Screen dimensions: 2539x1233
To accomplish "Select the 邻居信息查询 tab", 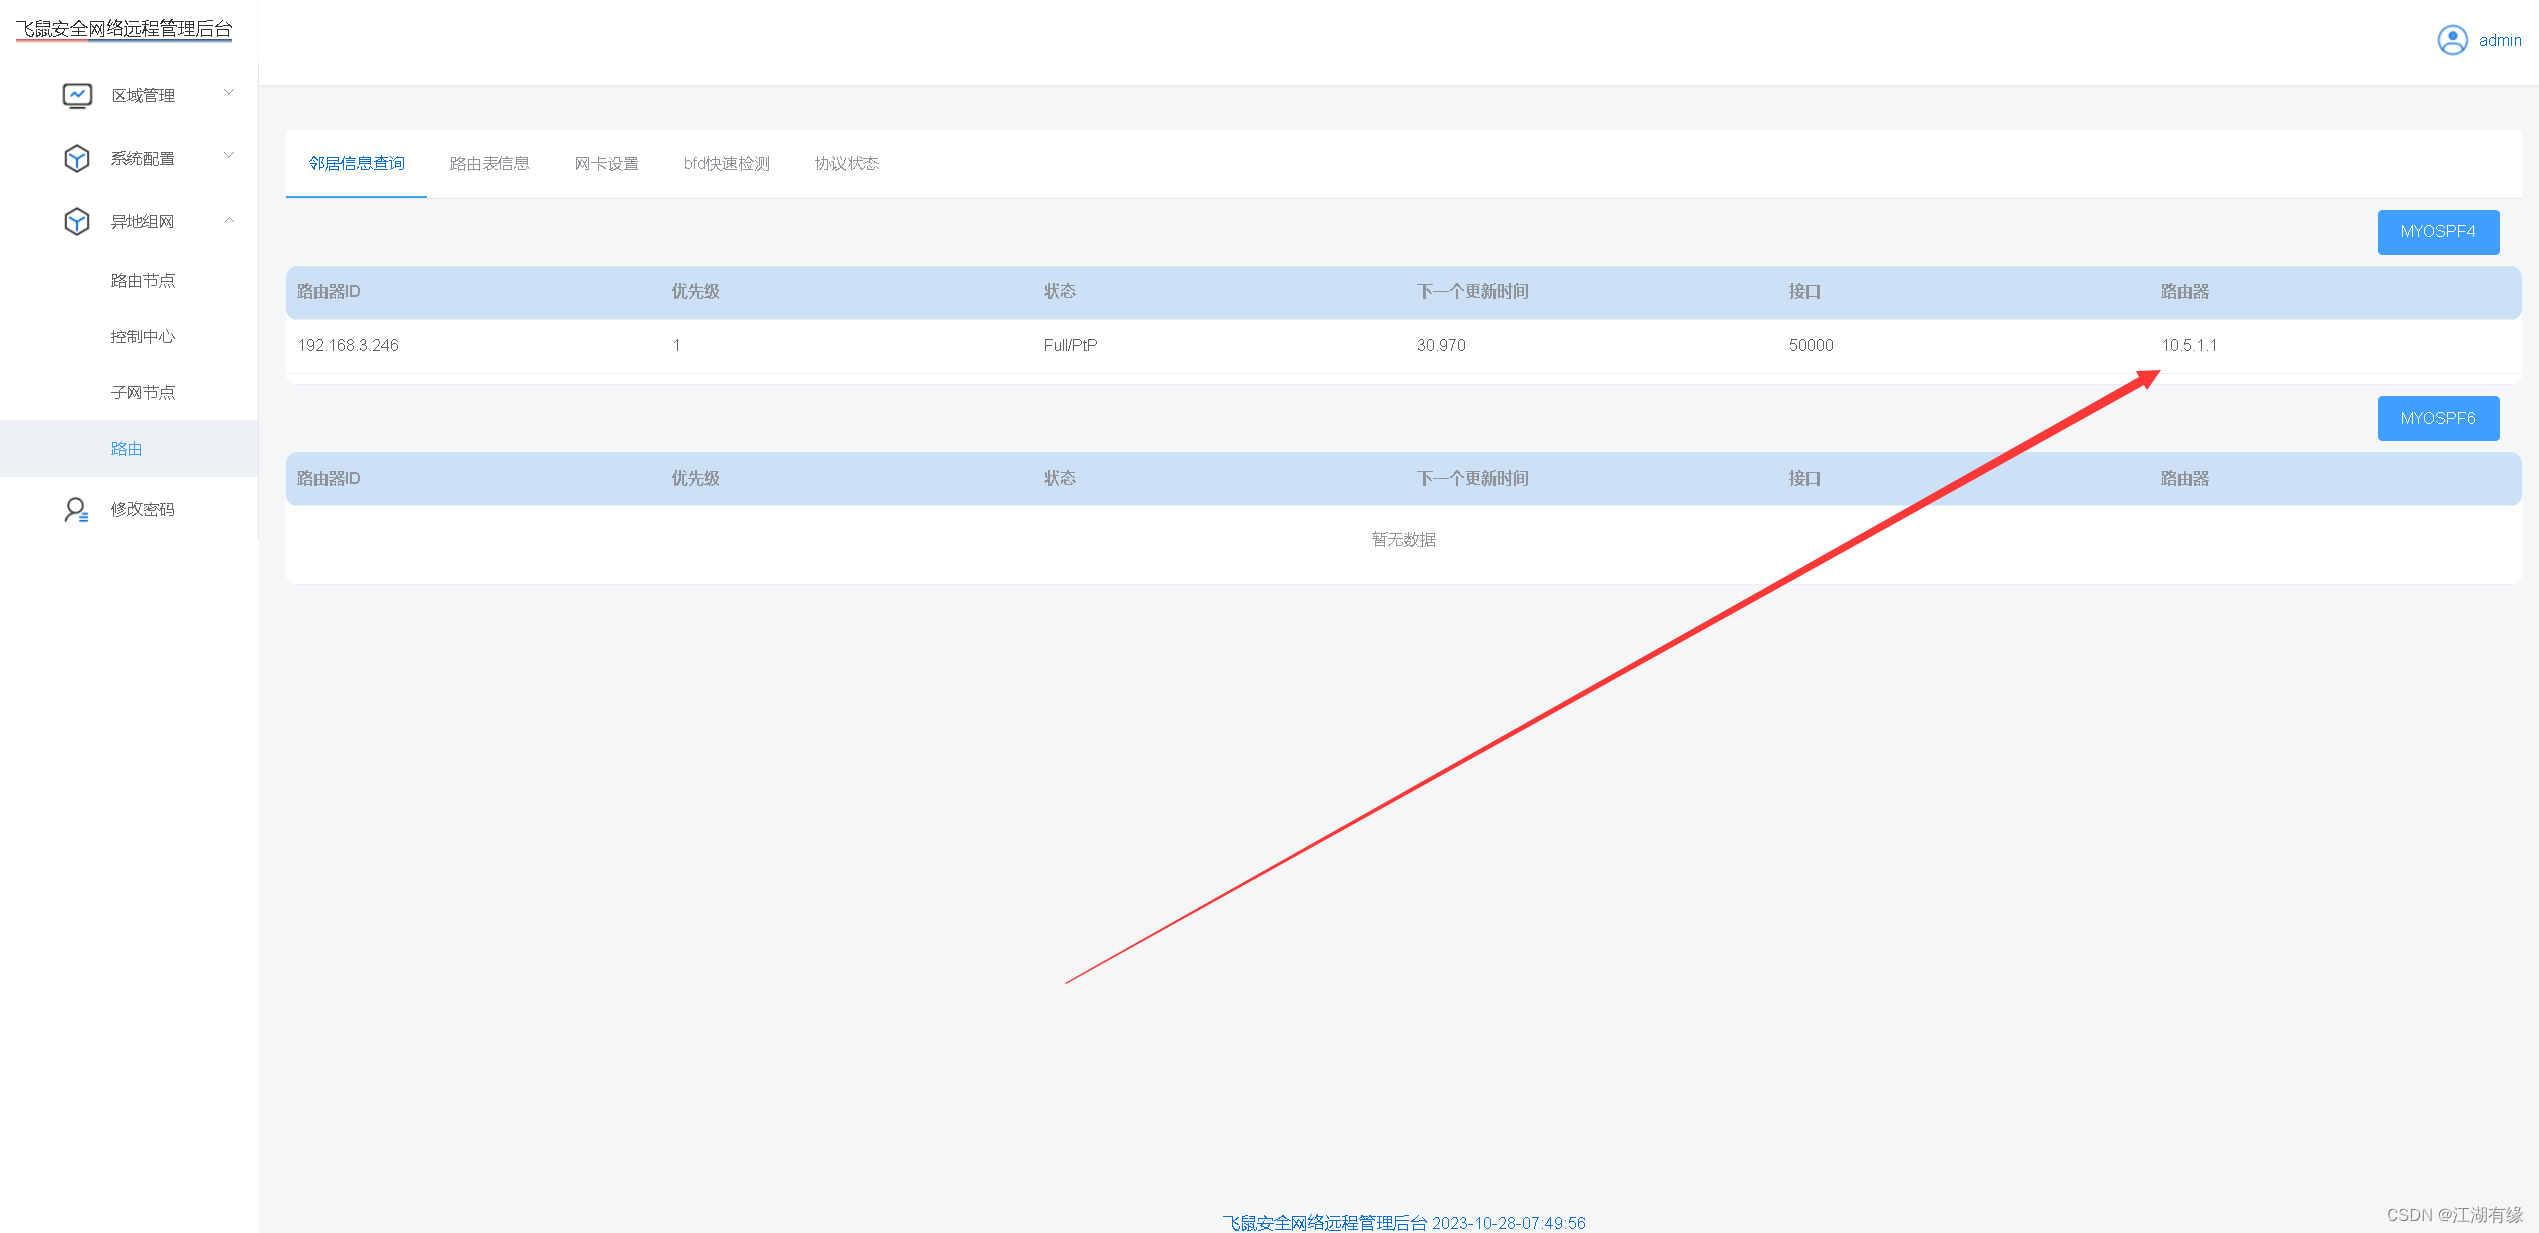I will (356, 163).
